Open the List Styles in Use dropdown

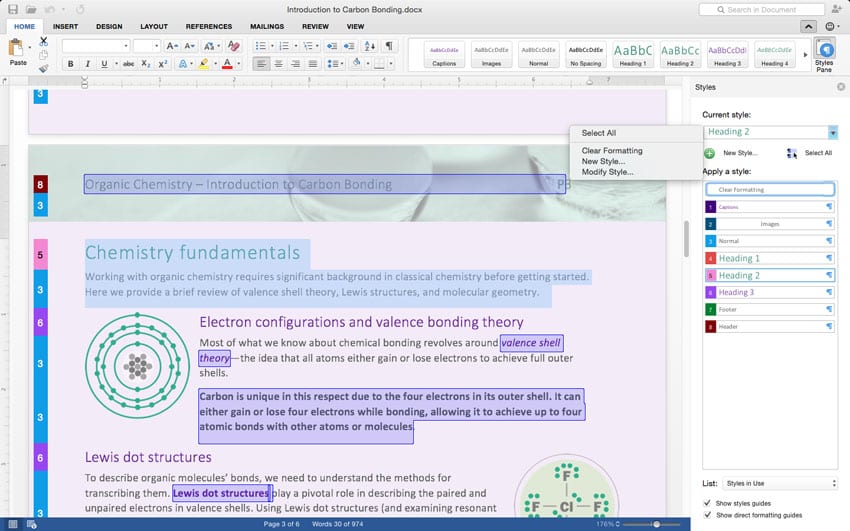pos(780,483)
